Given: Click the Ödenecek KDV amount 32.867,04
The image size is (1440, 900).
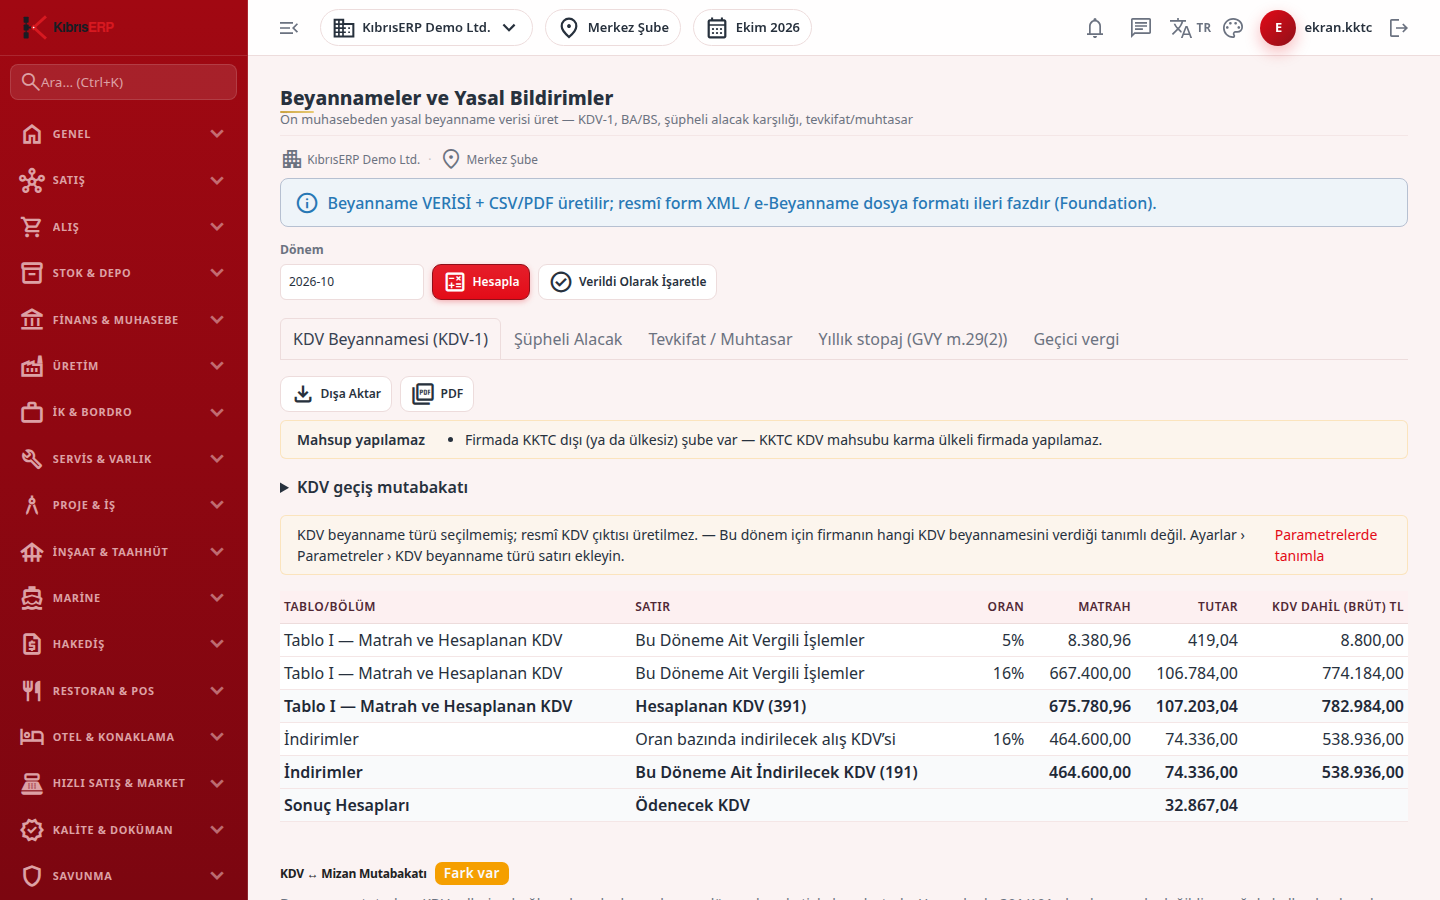Looking at the screenshot, I should [x=1201, y=805].
